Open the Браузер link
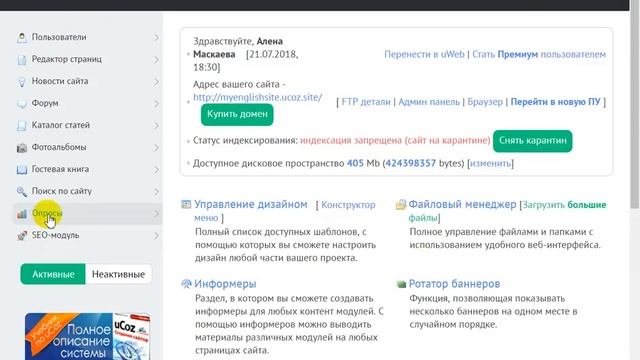 [x=485, y=102]
